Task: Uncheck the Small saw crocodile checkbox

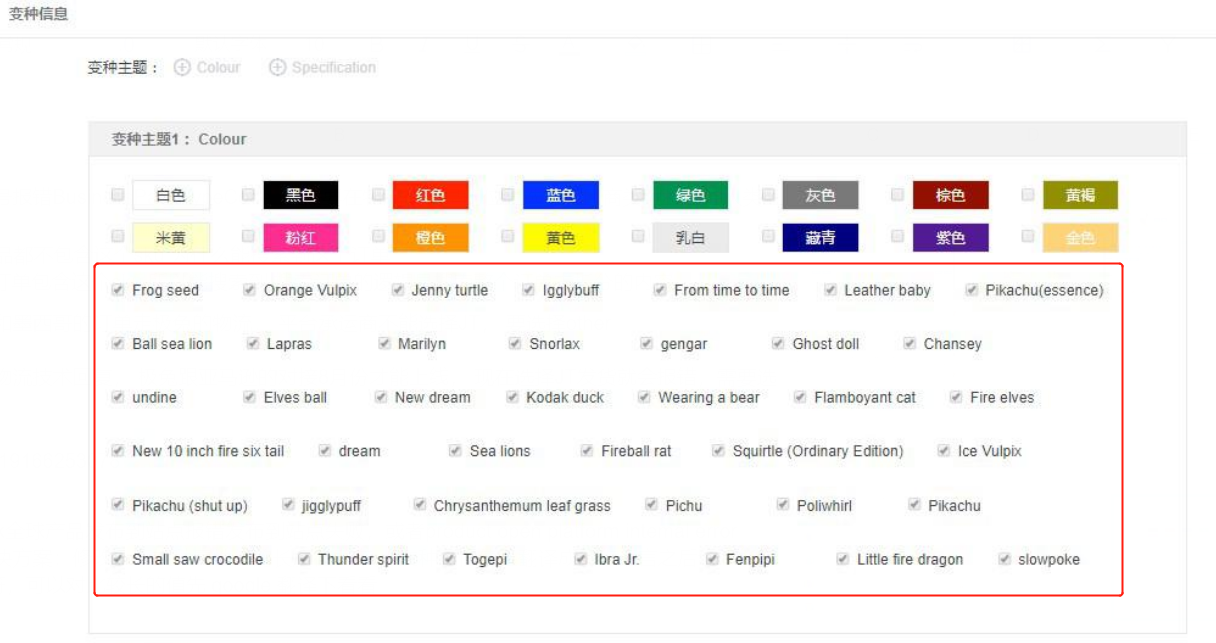Action: coord(118,559)
